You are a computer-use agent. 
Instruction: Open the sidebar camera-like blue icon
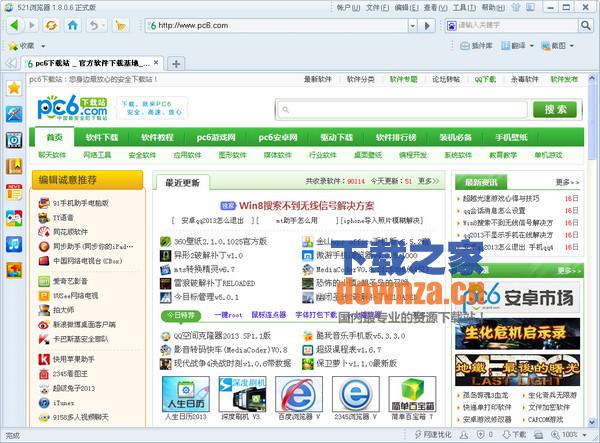(x=14, y=140)
